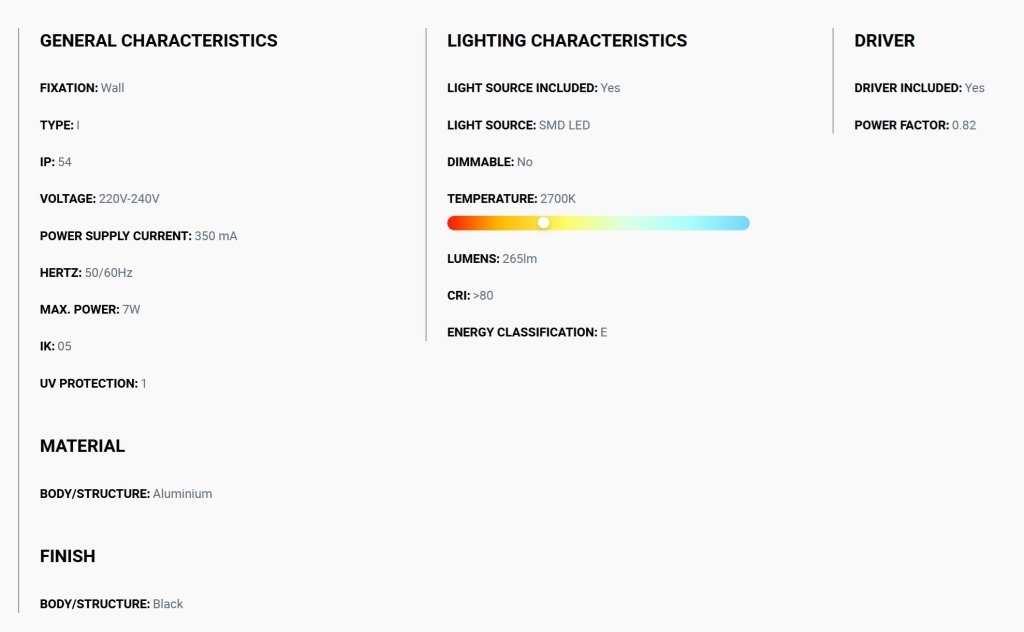Viewport: 1024px width, 632px height.
Task: Click the Fixation: Wall specification
Action: click(x=82, y=88)
